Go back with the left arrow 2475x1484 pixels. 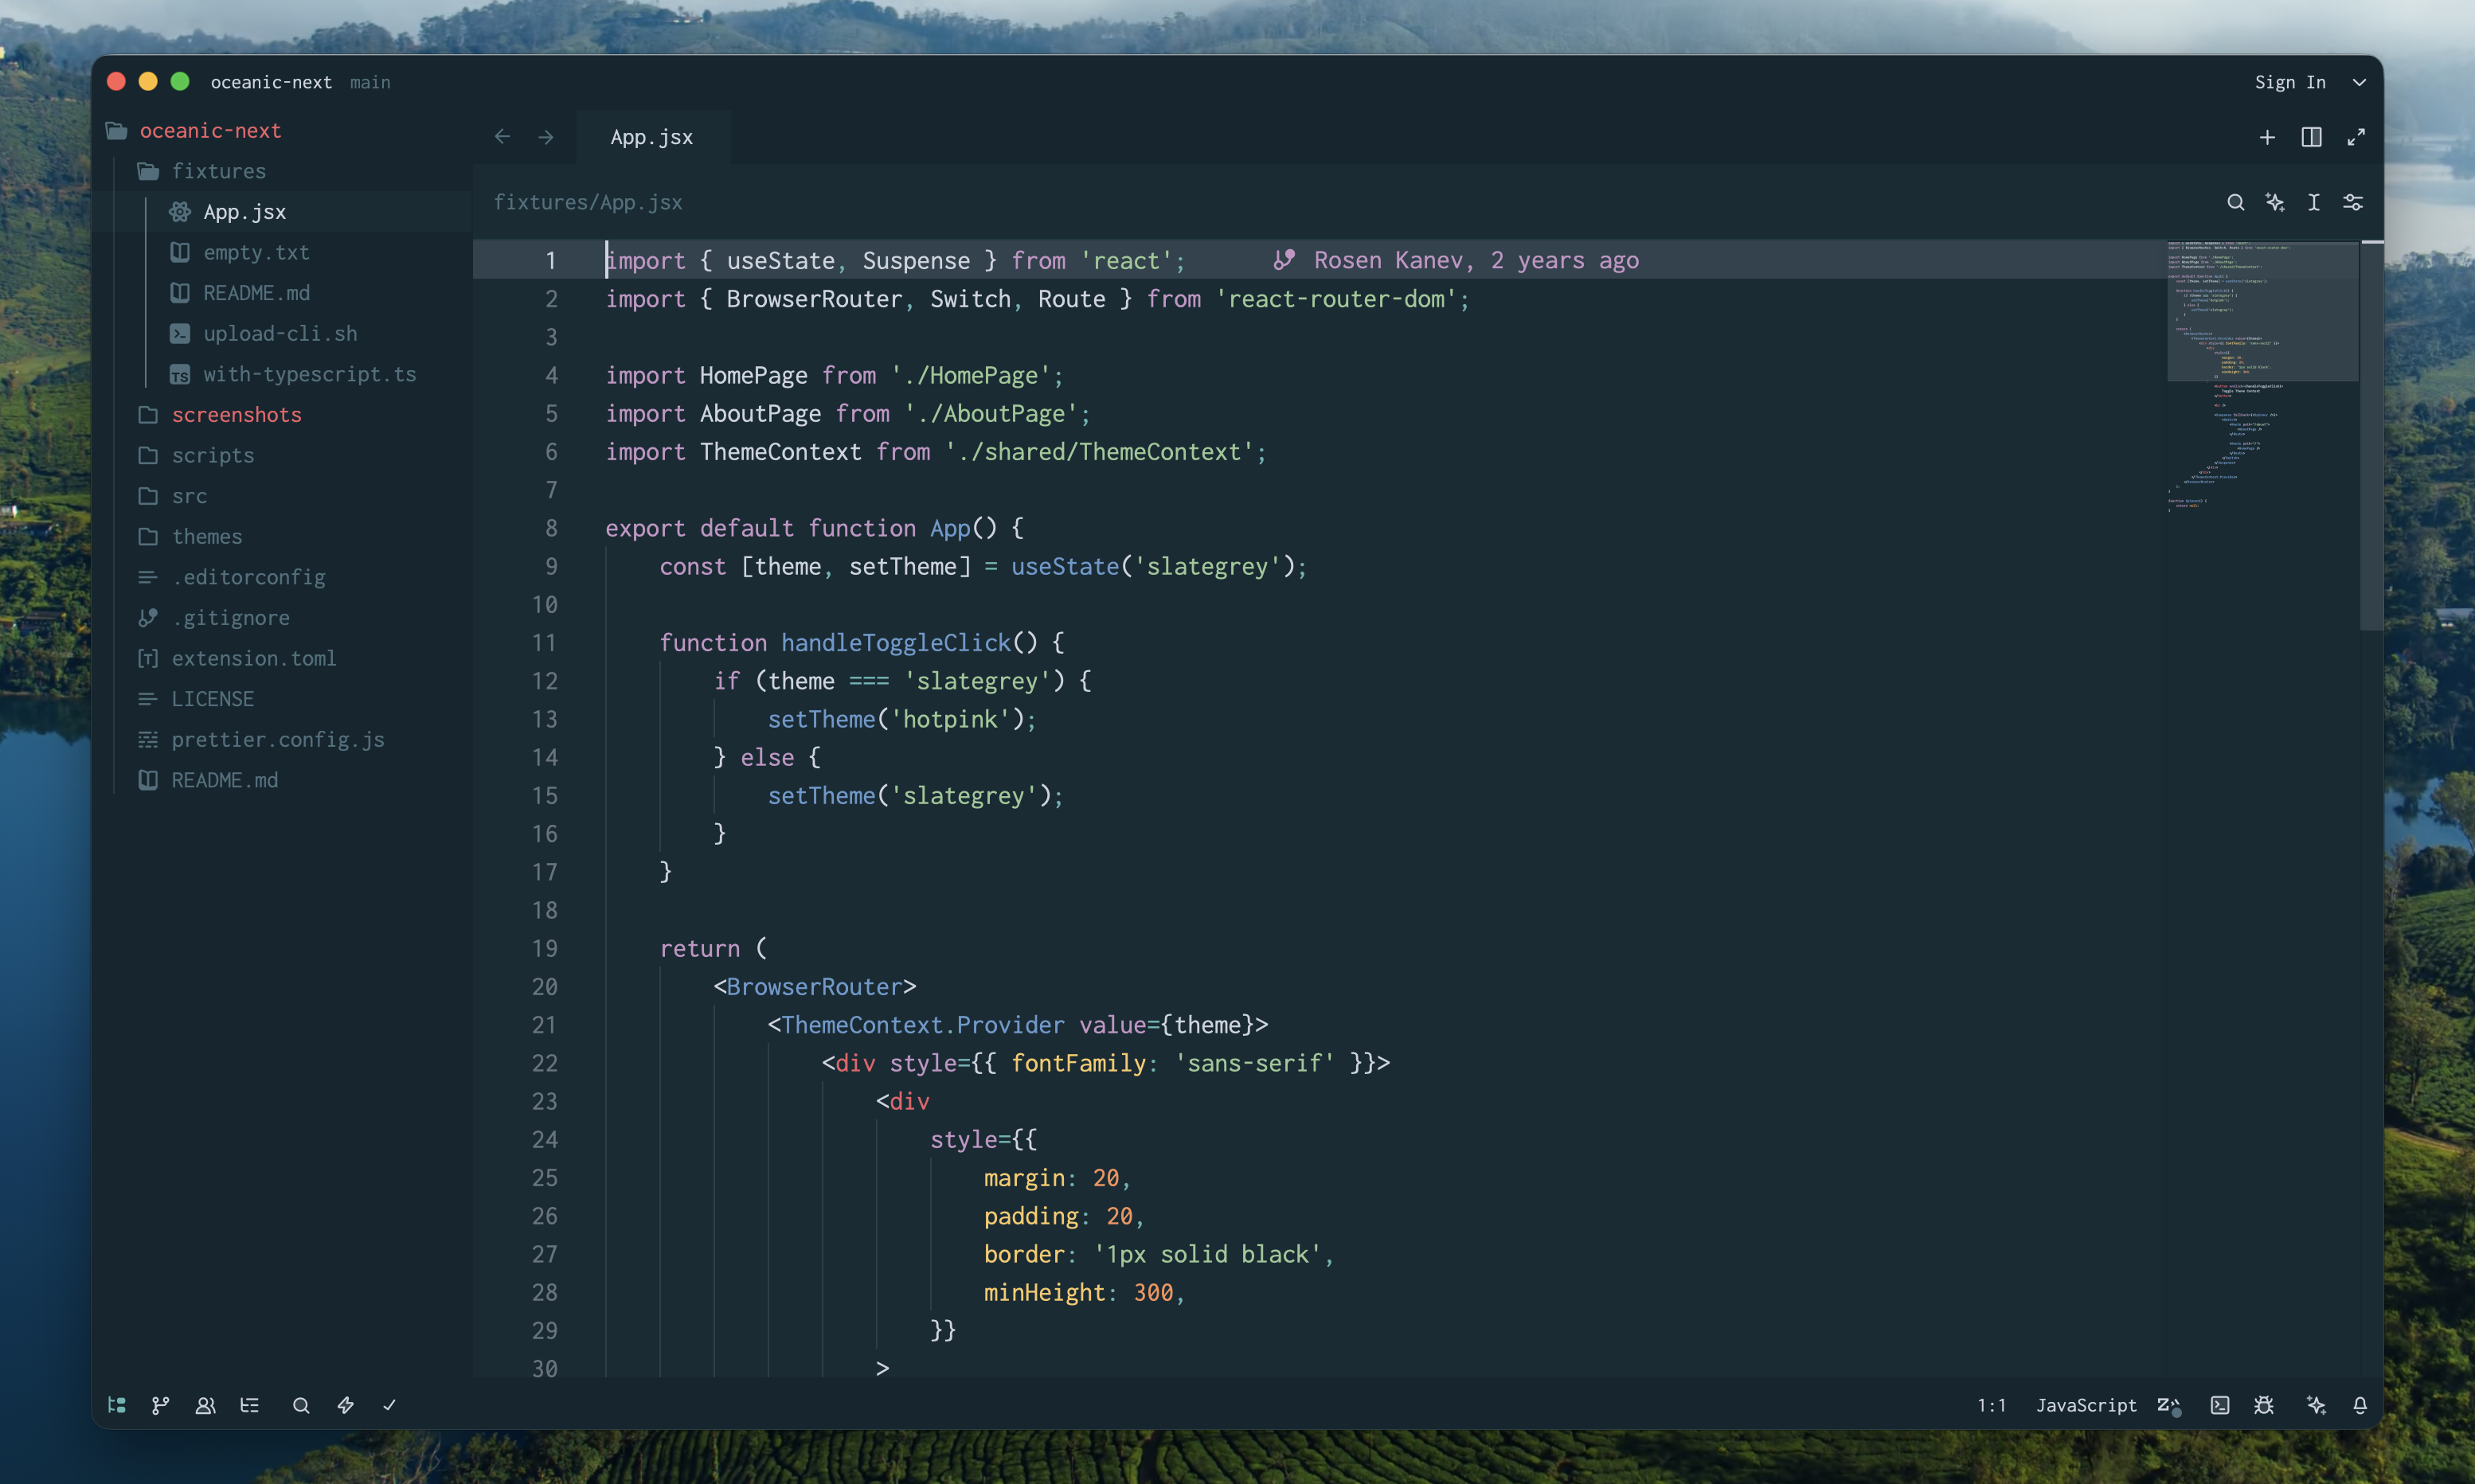click(503, 137)
